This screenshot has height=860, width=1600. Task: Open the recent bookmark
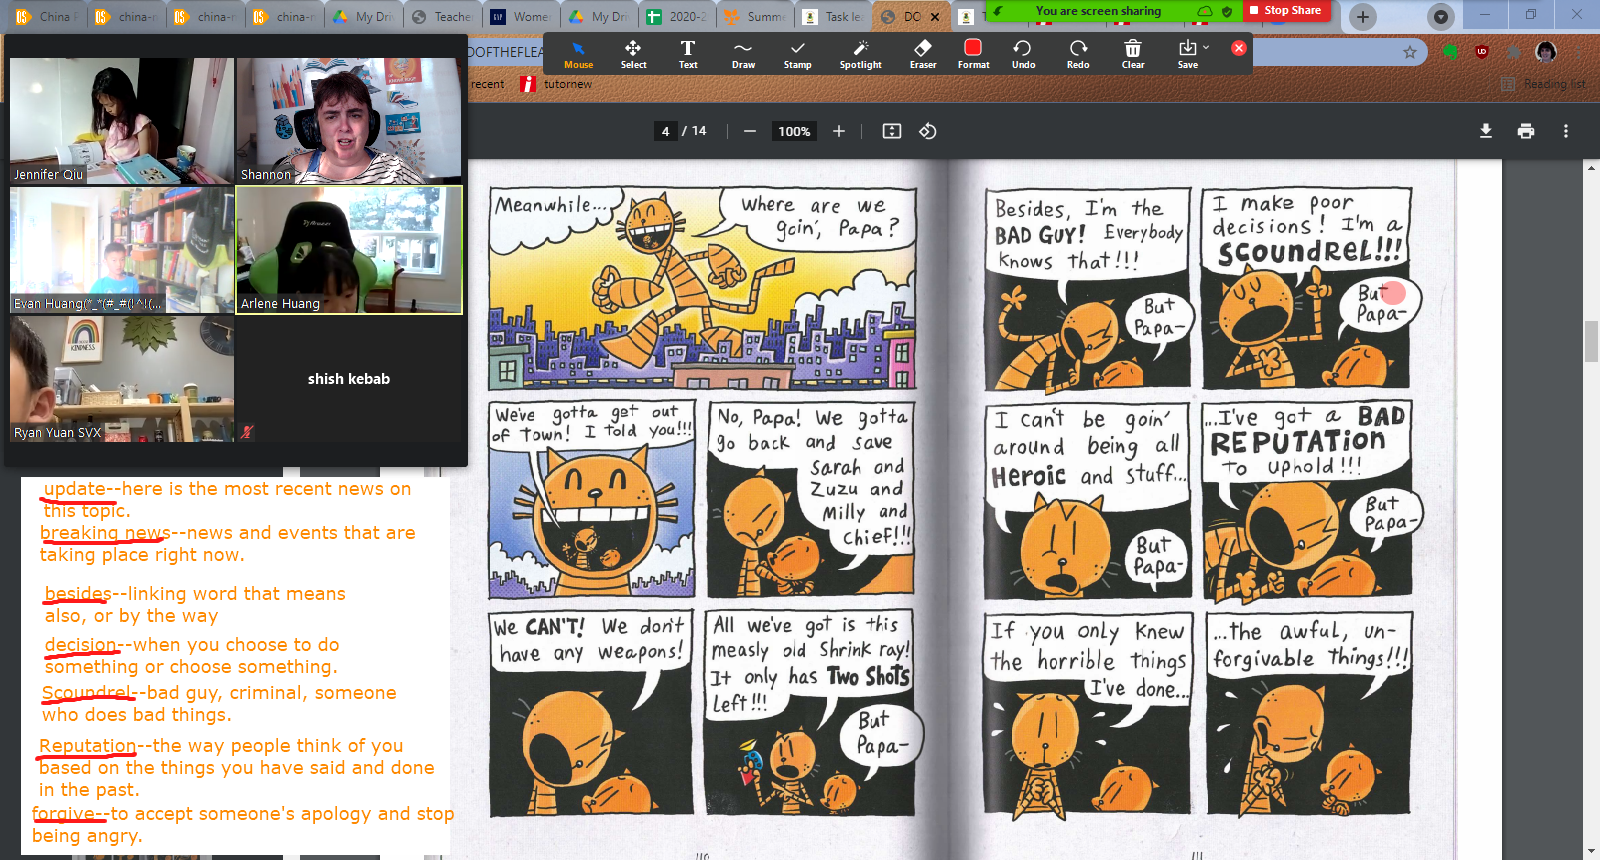click(x=487, y=84)
